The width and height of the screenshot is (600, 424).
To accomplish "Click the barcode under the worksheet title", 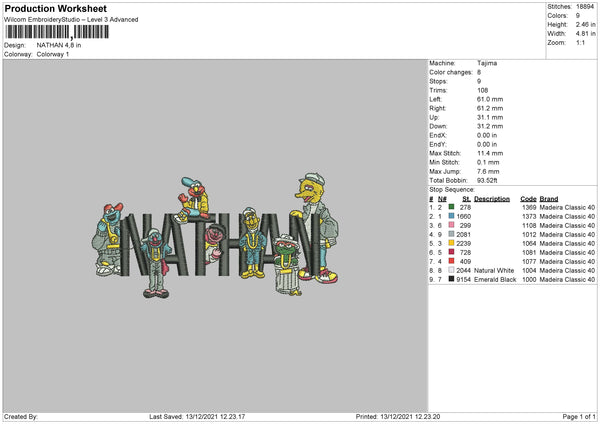I will 57,32.
